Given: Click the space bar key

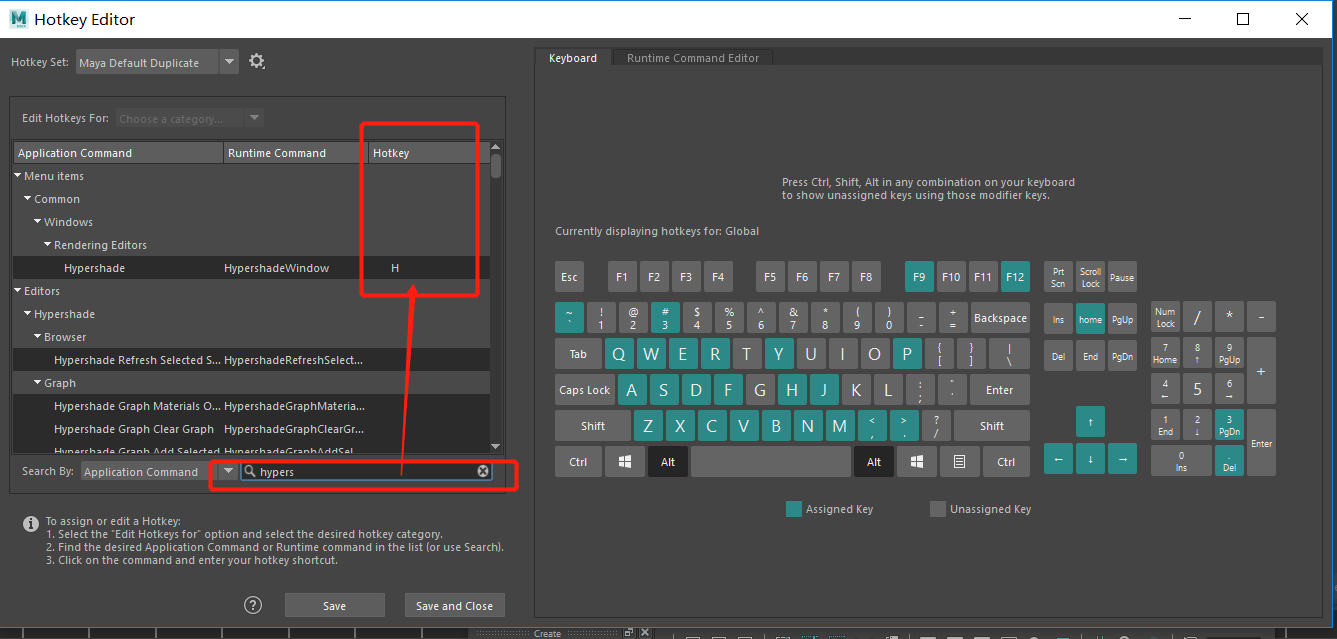Looking at the screenshot, I should [771, 462].
